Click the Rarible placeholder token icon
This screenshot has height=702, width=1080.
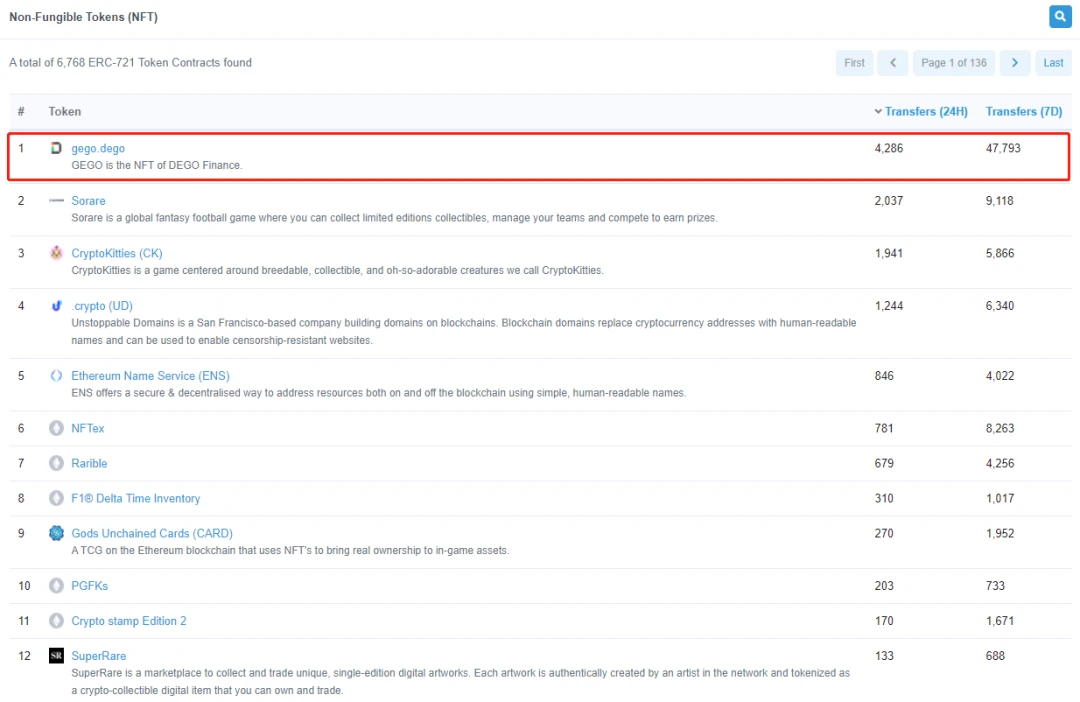click(56, 463)
